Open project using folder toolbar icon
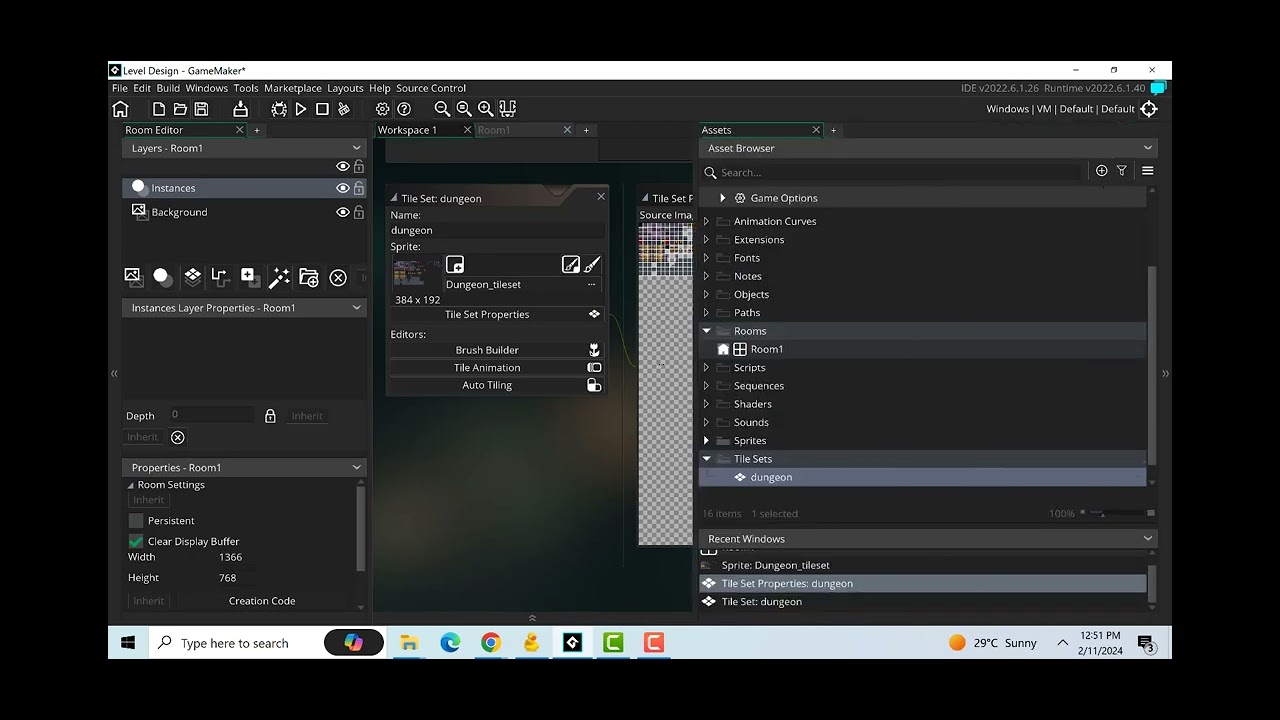This screenshot has height=720, width=1280. point(180,109)
